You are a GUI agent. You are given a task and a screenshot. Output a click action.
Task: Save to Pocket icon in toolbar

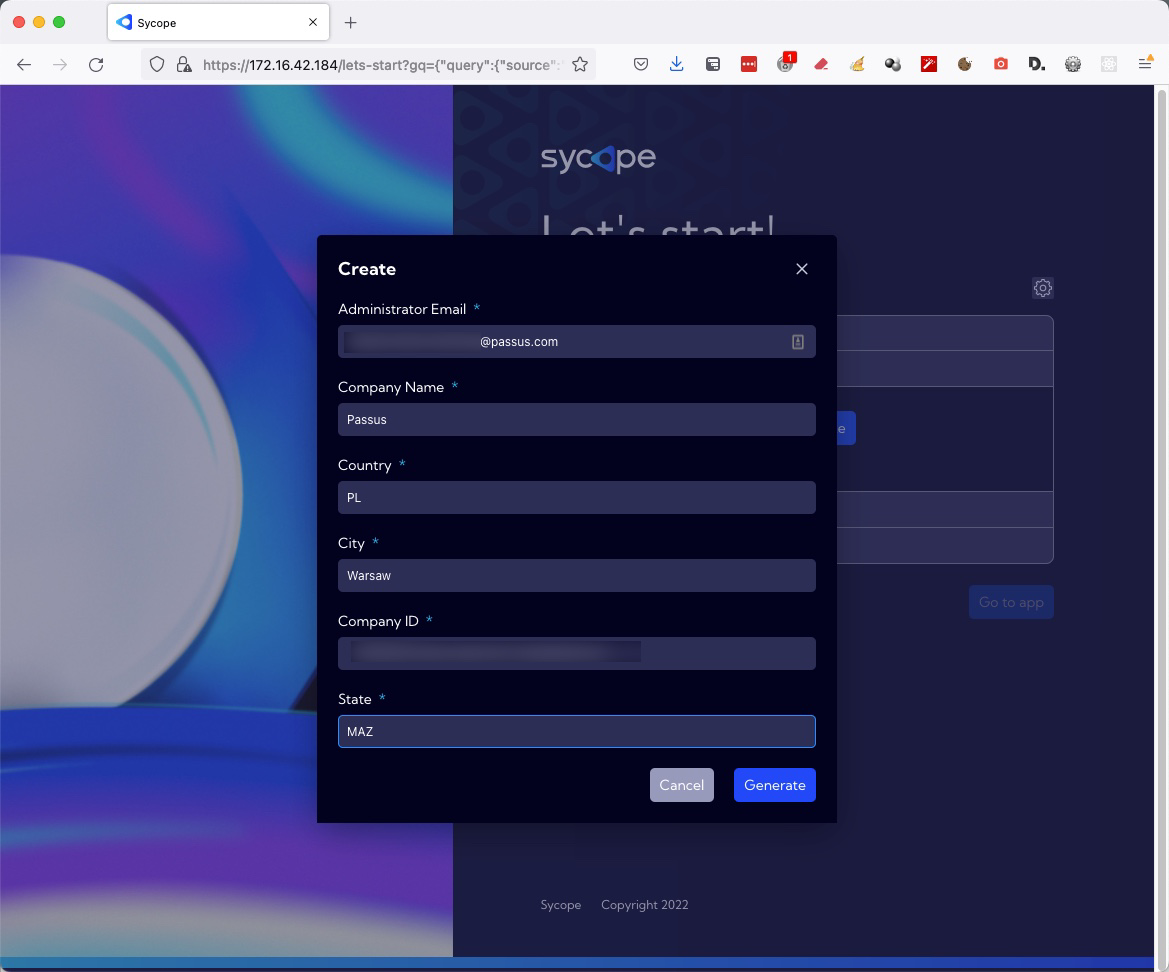pyautogui.click(x=640, y=65)
